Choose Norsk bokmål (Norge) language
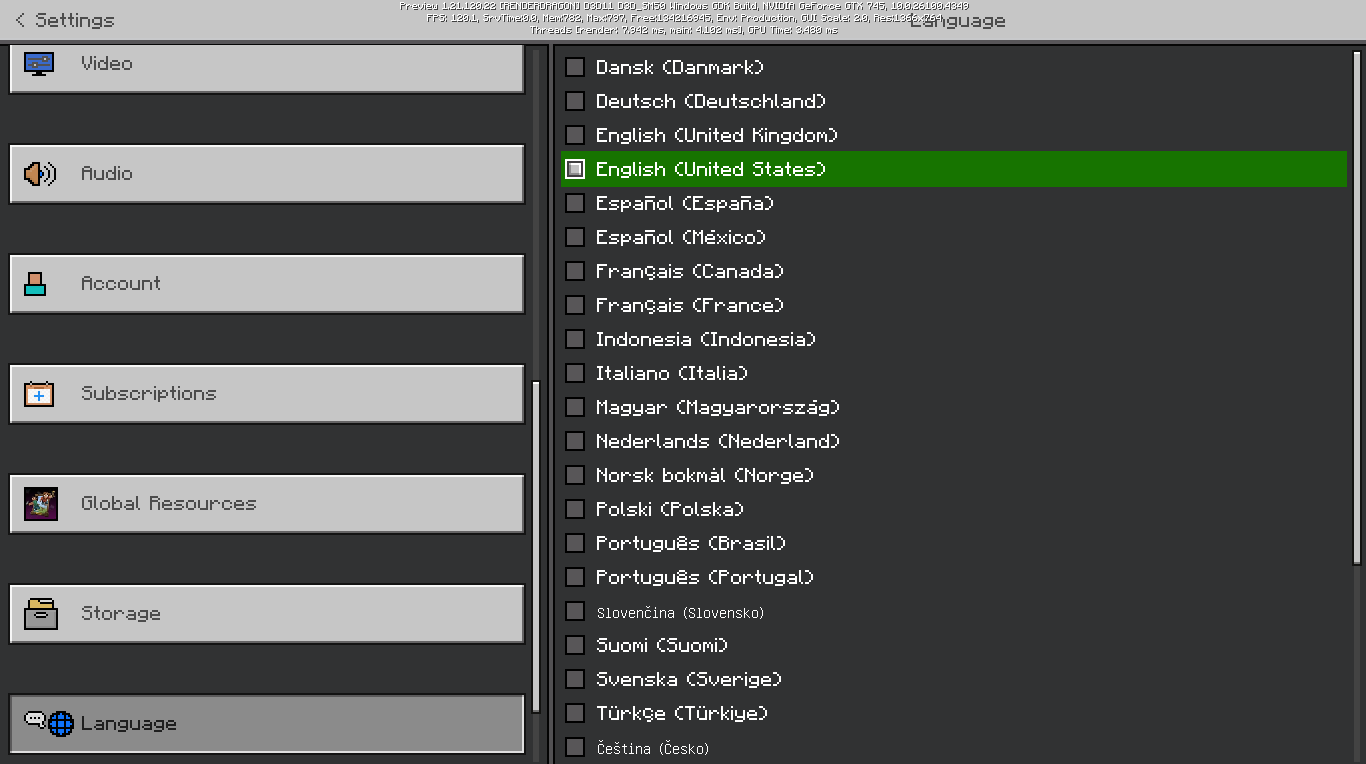 (954, 475)
